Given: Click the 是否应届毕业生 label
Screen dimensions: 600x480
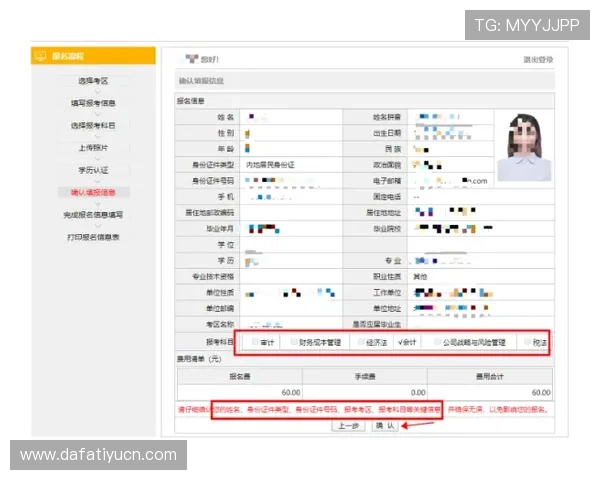Looking at the screenshot, I should click(x=377, y=324).
